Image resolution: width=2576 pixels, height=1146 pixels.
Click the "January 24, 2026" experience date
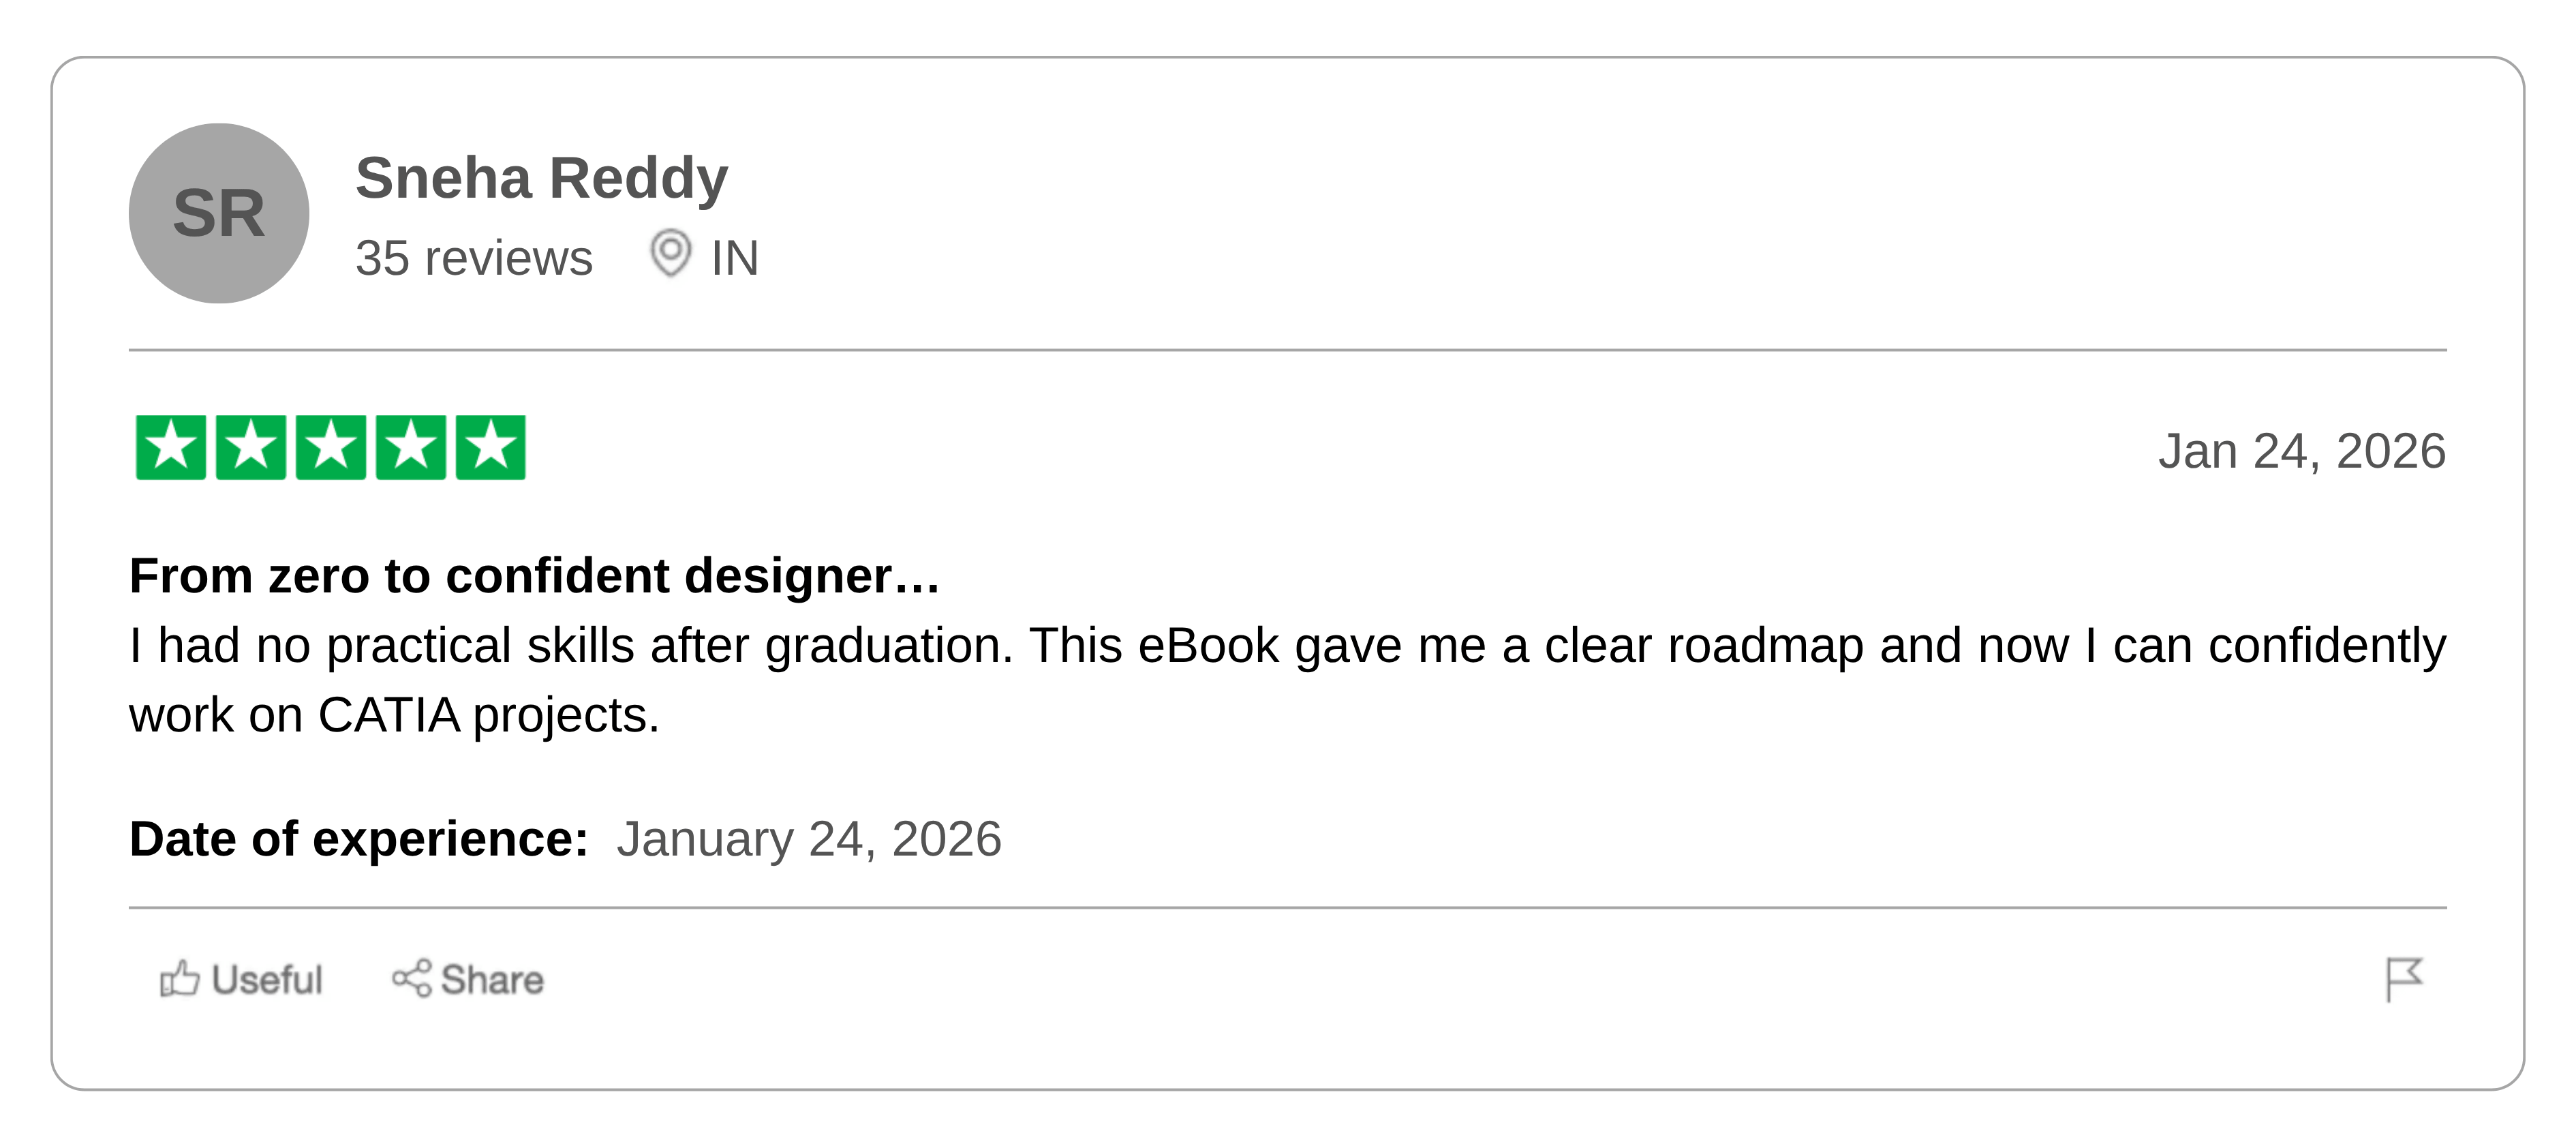(x=808, y=838)
